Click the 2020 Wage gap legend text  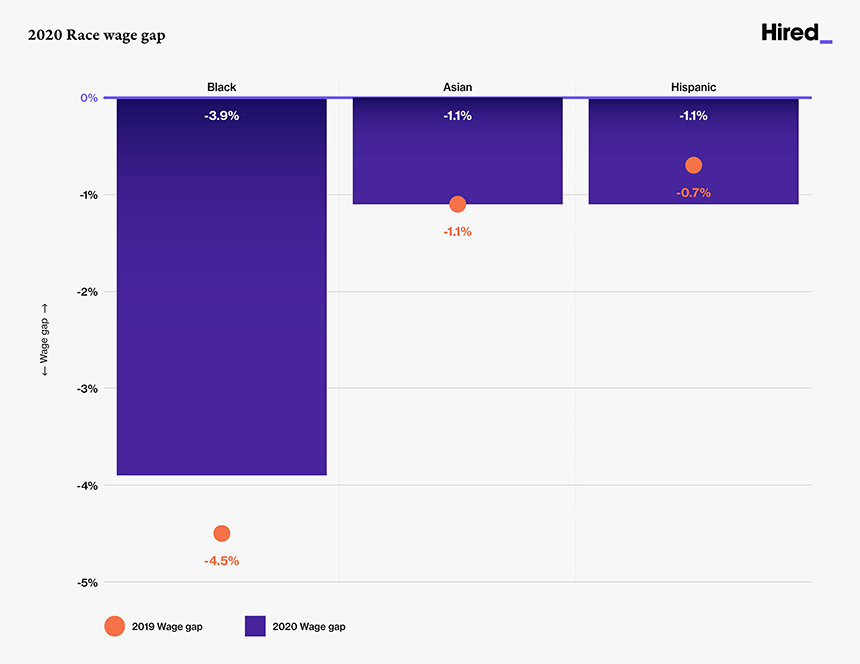[309, 627]
